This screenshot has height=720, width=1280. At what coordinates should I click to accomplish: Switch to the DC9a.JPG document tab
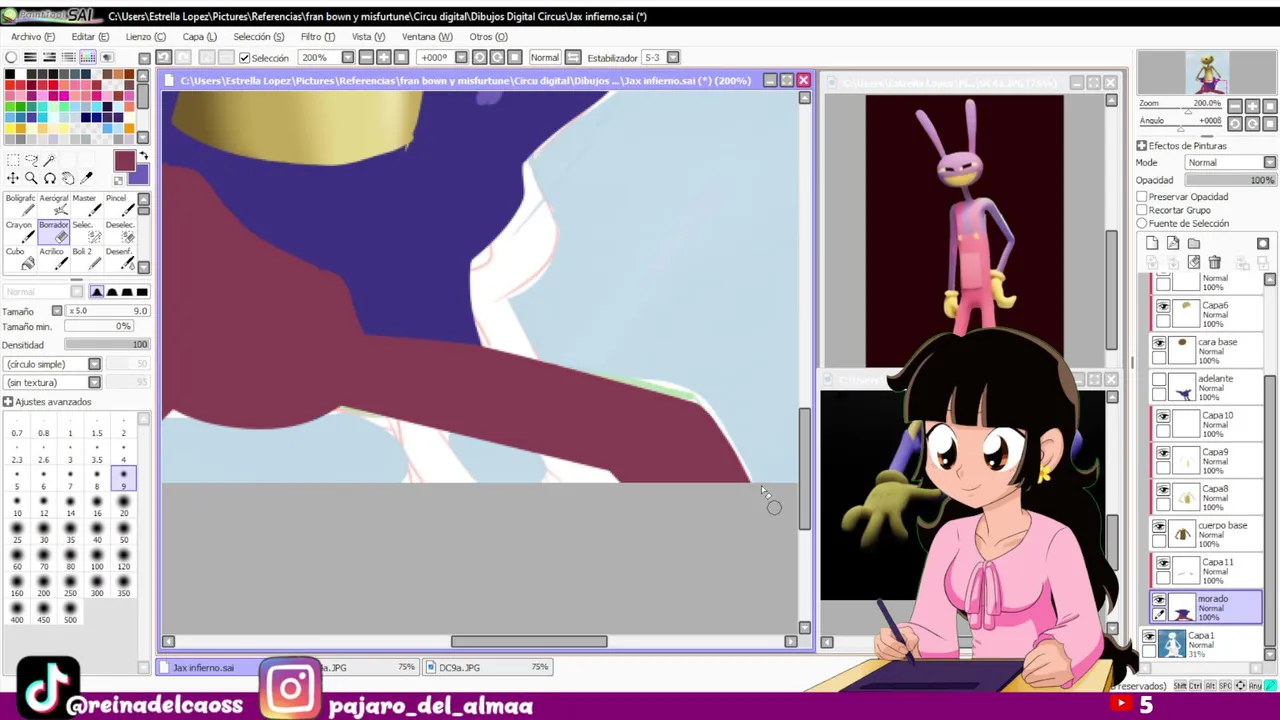pos(487,668)
